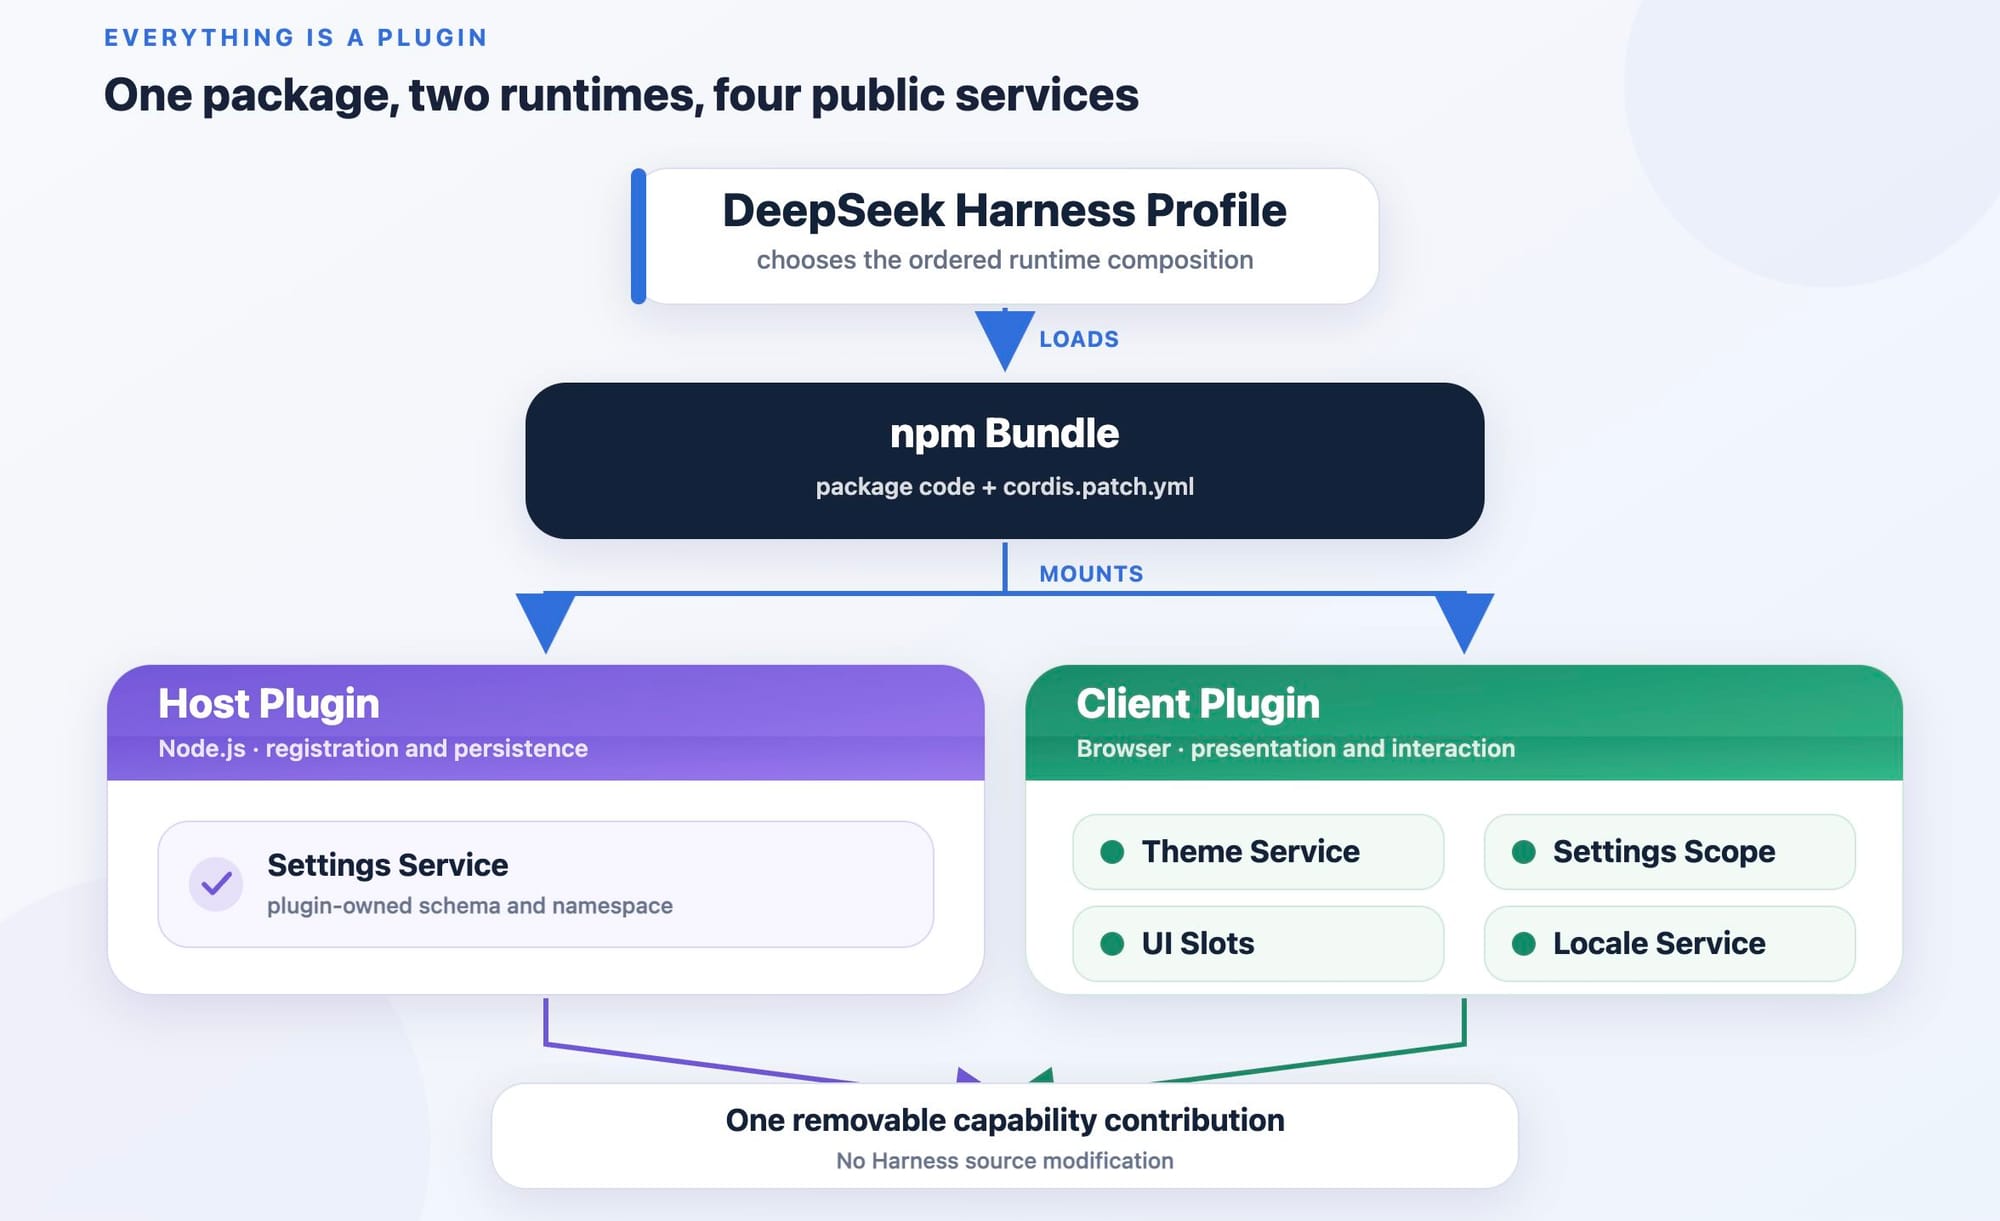Screen dimensions: 2000x1221
Task: Click the green dot beside UI Slots
Action: pyautogui.click(x=1112, y=944)
